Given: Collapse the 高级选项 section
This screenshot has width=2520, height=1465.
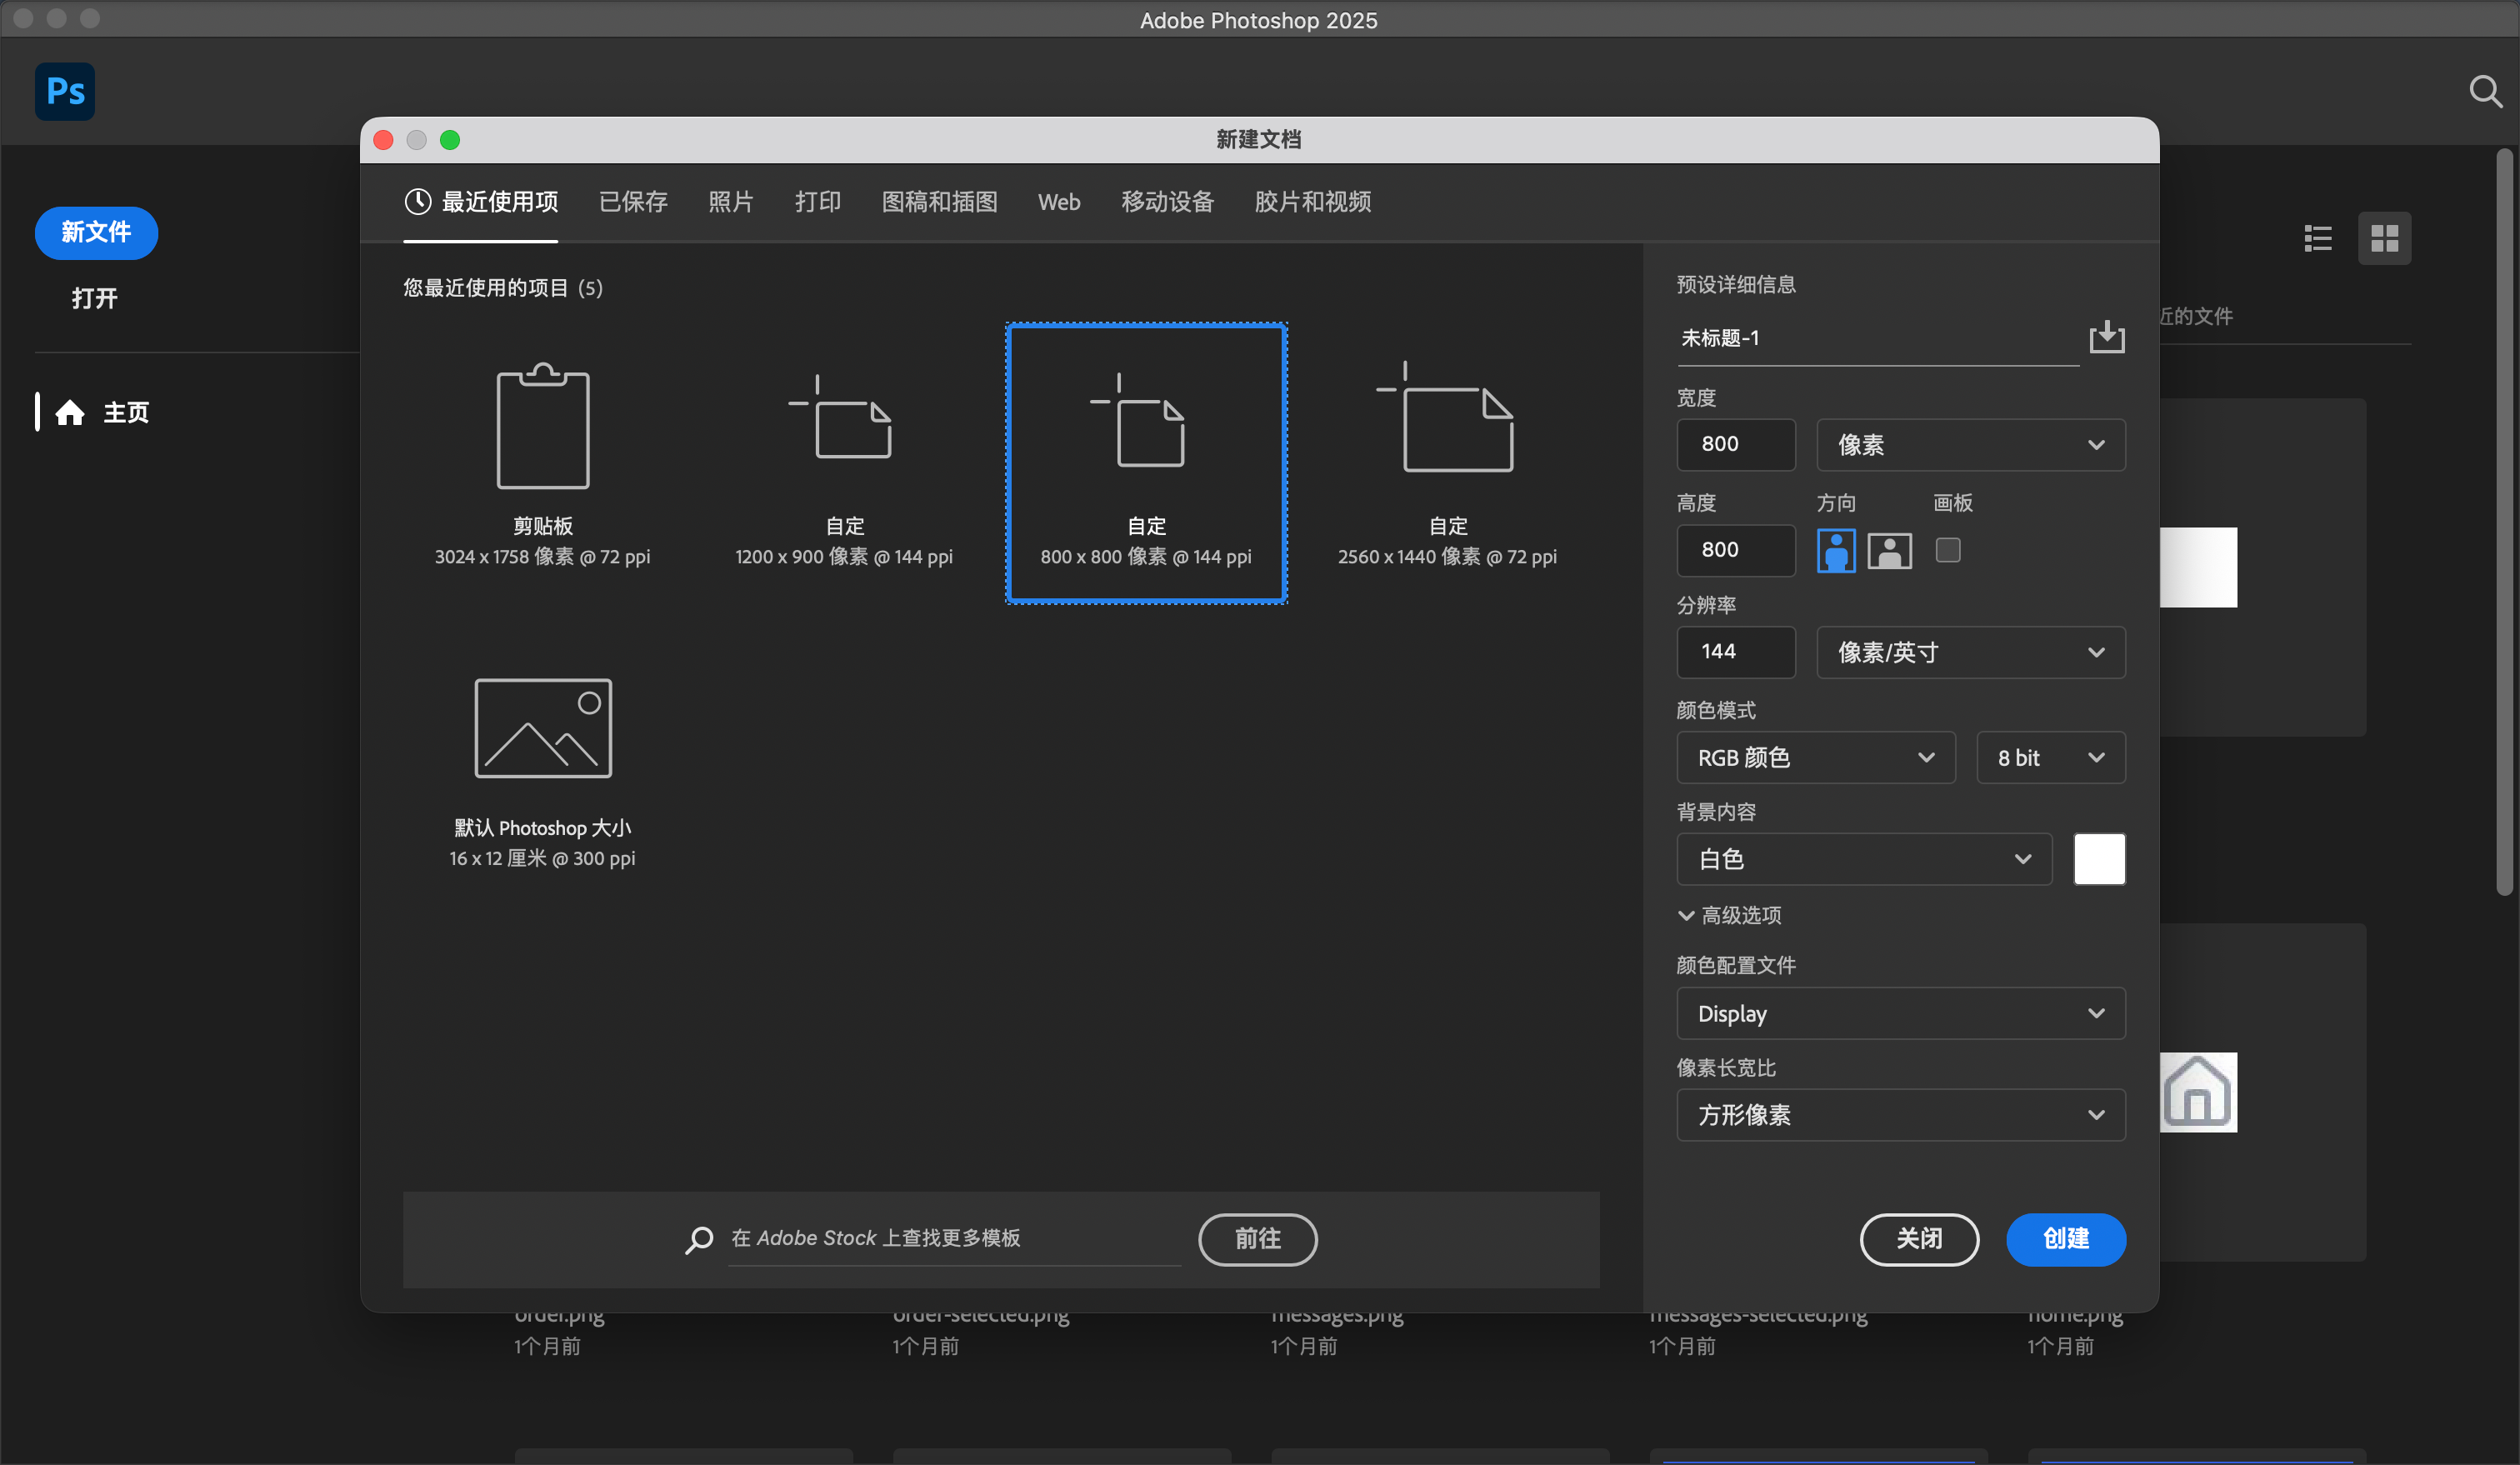Looking at the screenshot, I should 1729,915.
